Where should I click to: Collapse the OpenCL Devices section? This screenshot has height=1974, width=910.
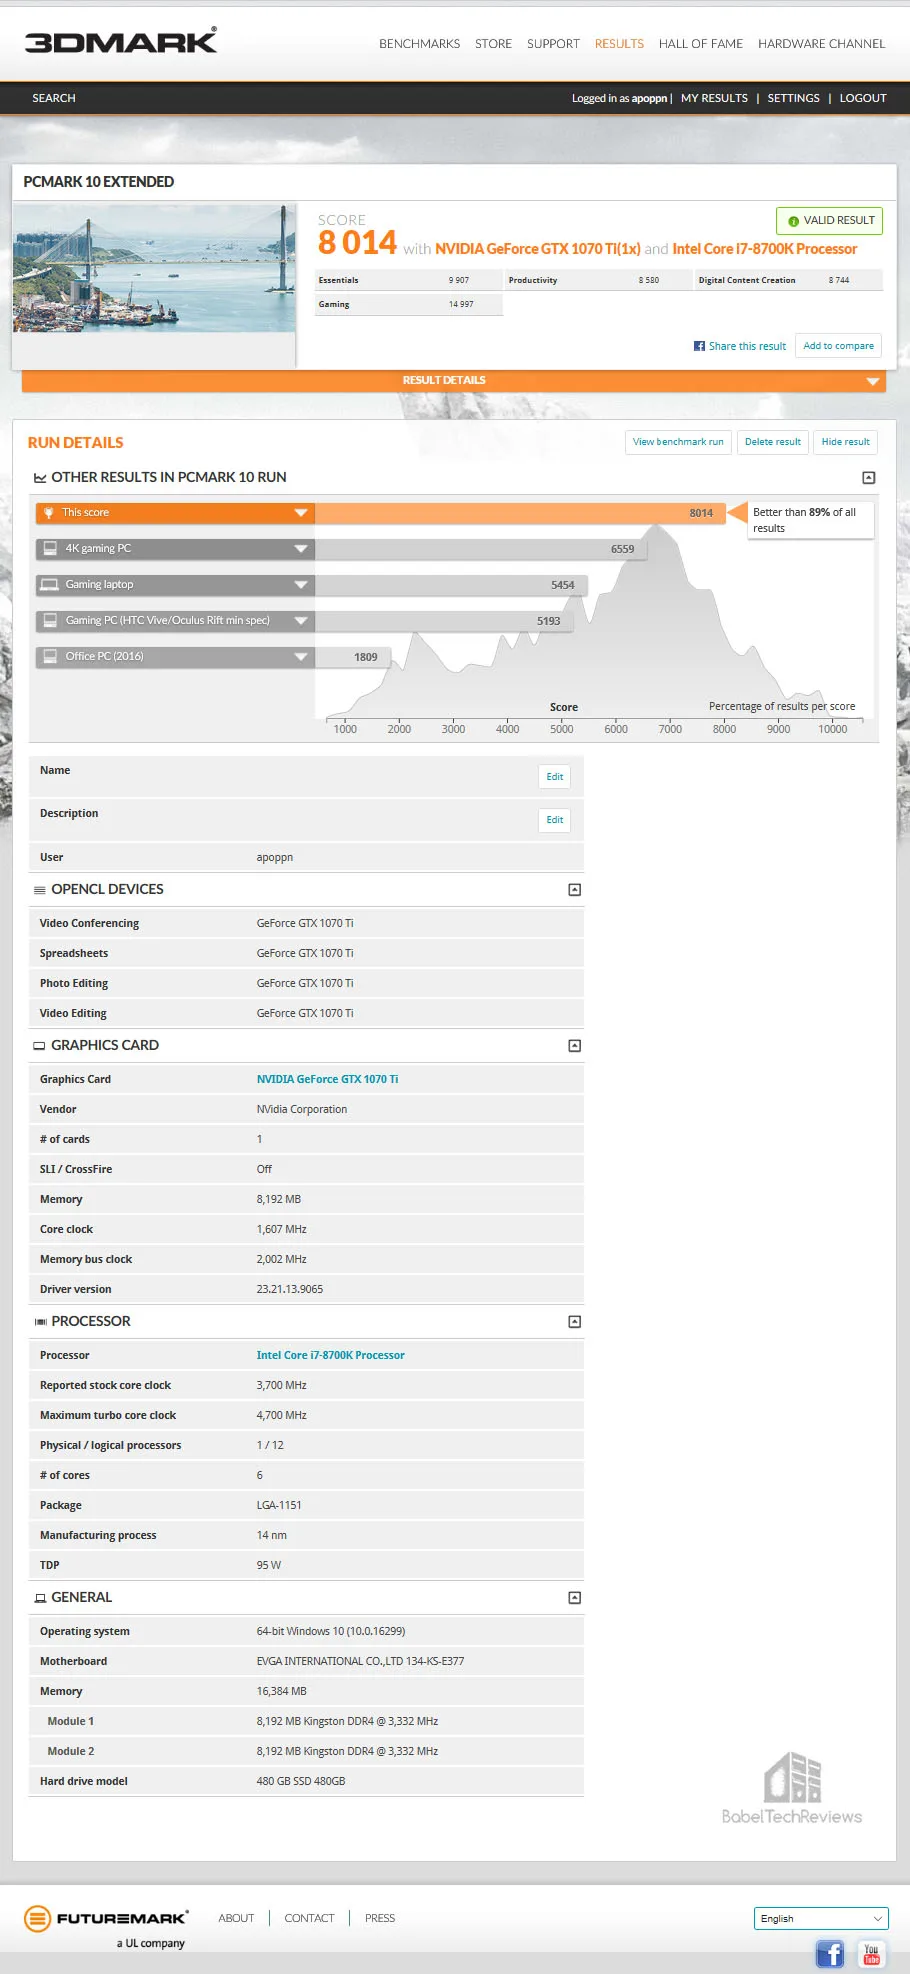coord(574,890)
